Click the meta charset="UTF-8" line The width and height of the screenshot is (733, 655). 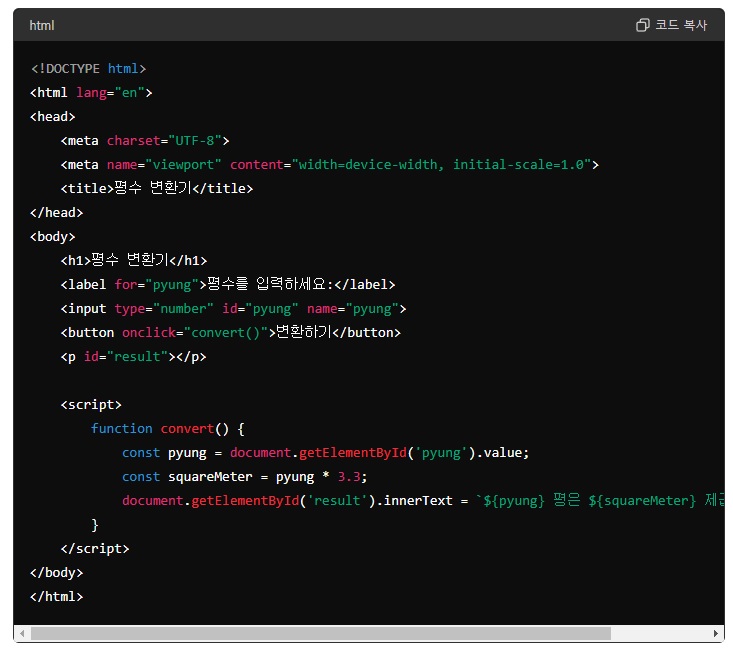pyautogui.click(x=145, y=141)
